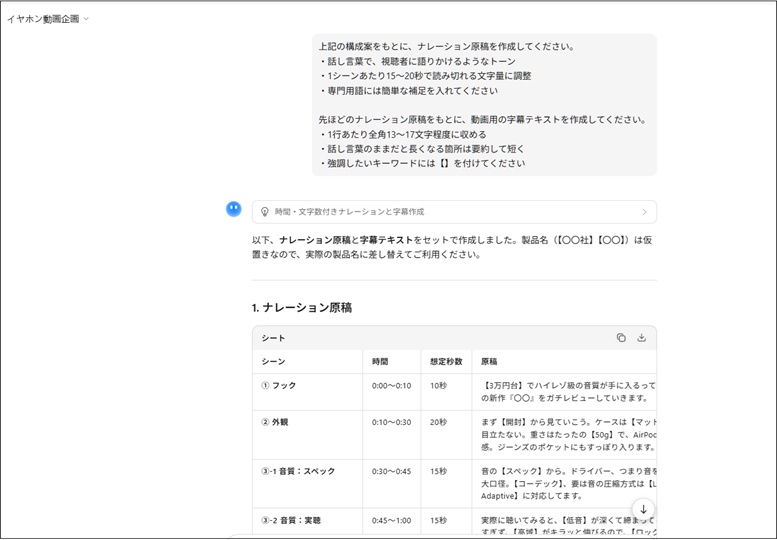Click the lightbulb icon in thinking summary
777x540 pixels.
(x=265, y=212)
